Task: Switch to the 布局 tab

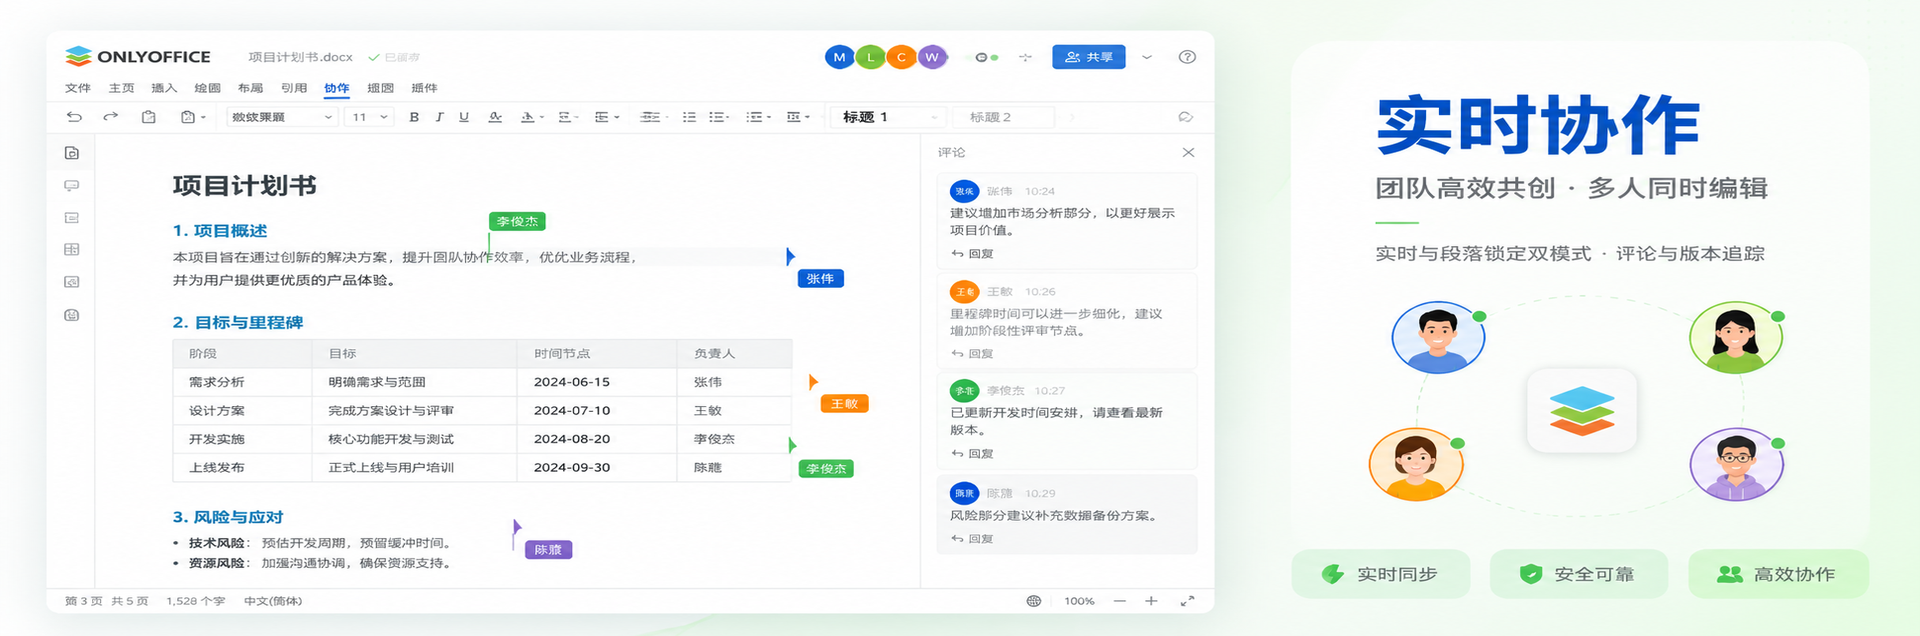Action: (x=250, y=88)
